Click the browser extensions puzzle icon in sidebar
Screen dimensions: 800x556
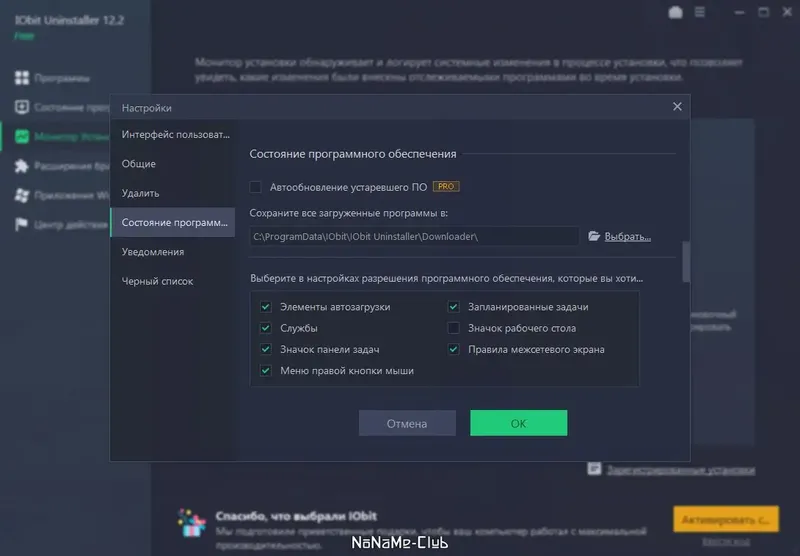tap(22, 166)
